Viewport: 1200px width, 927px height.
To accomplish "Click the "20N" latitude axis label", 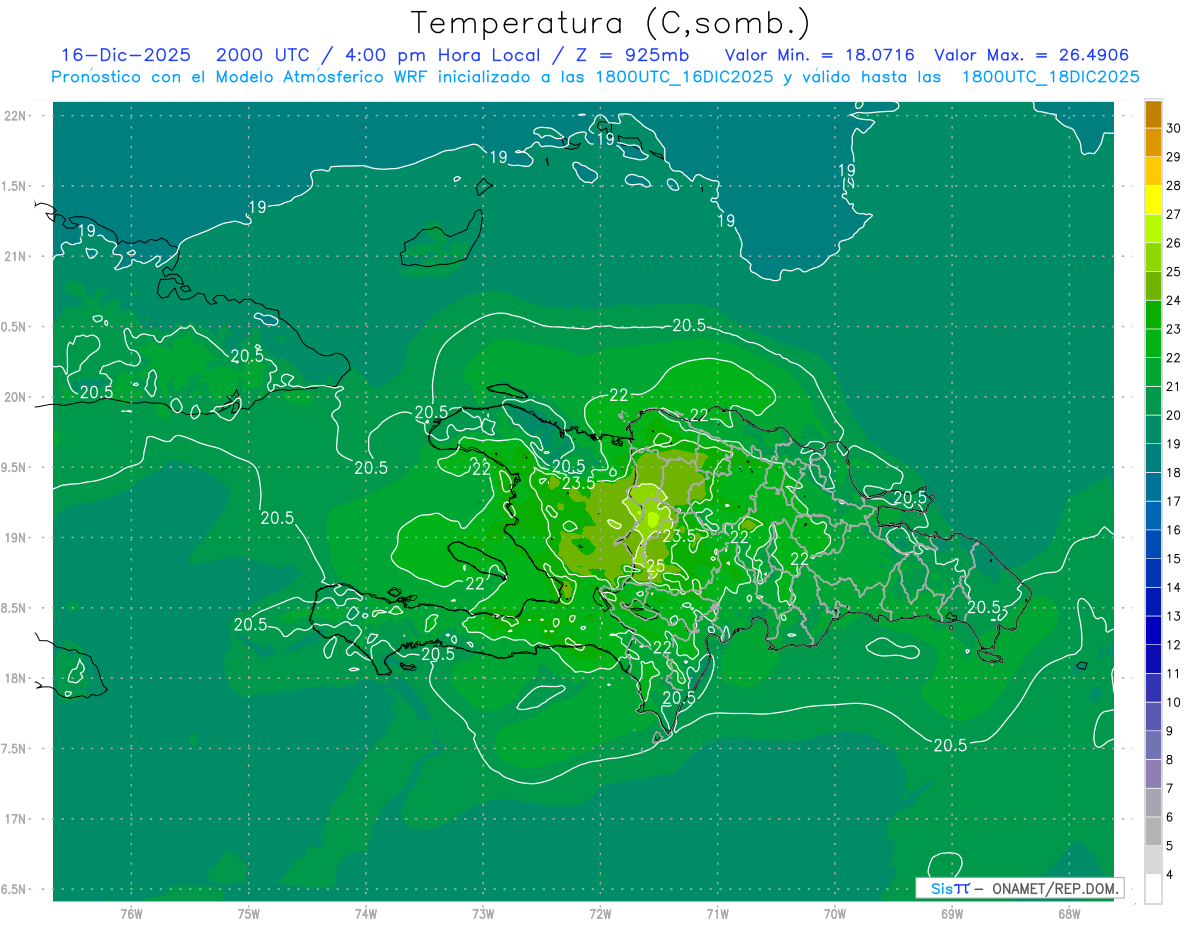I will pyautogui.click(x=15, y=397).
